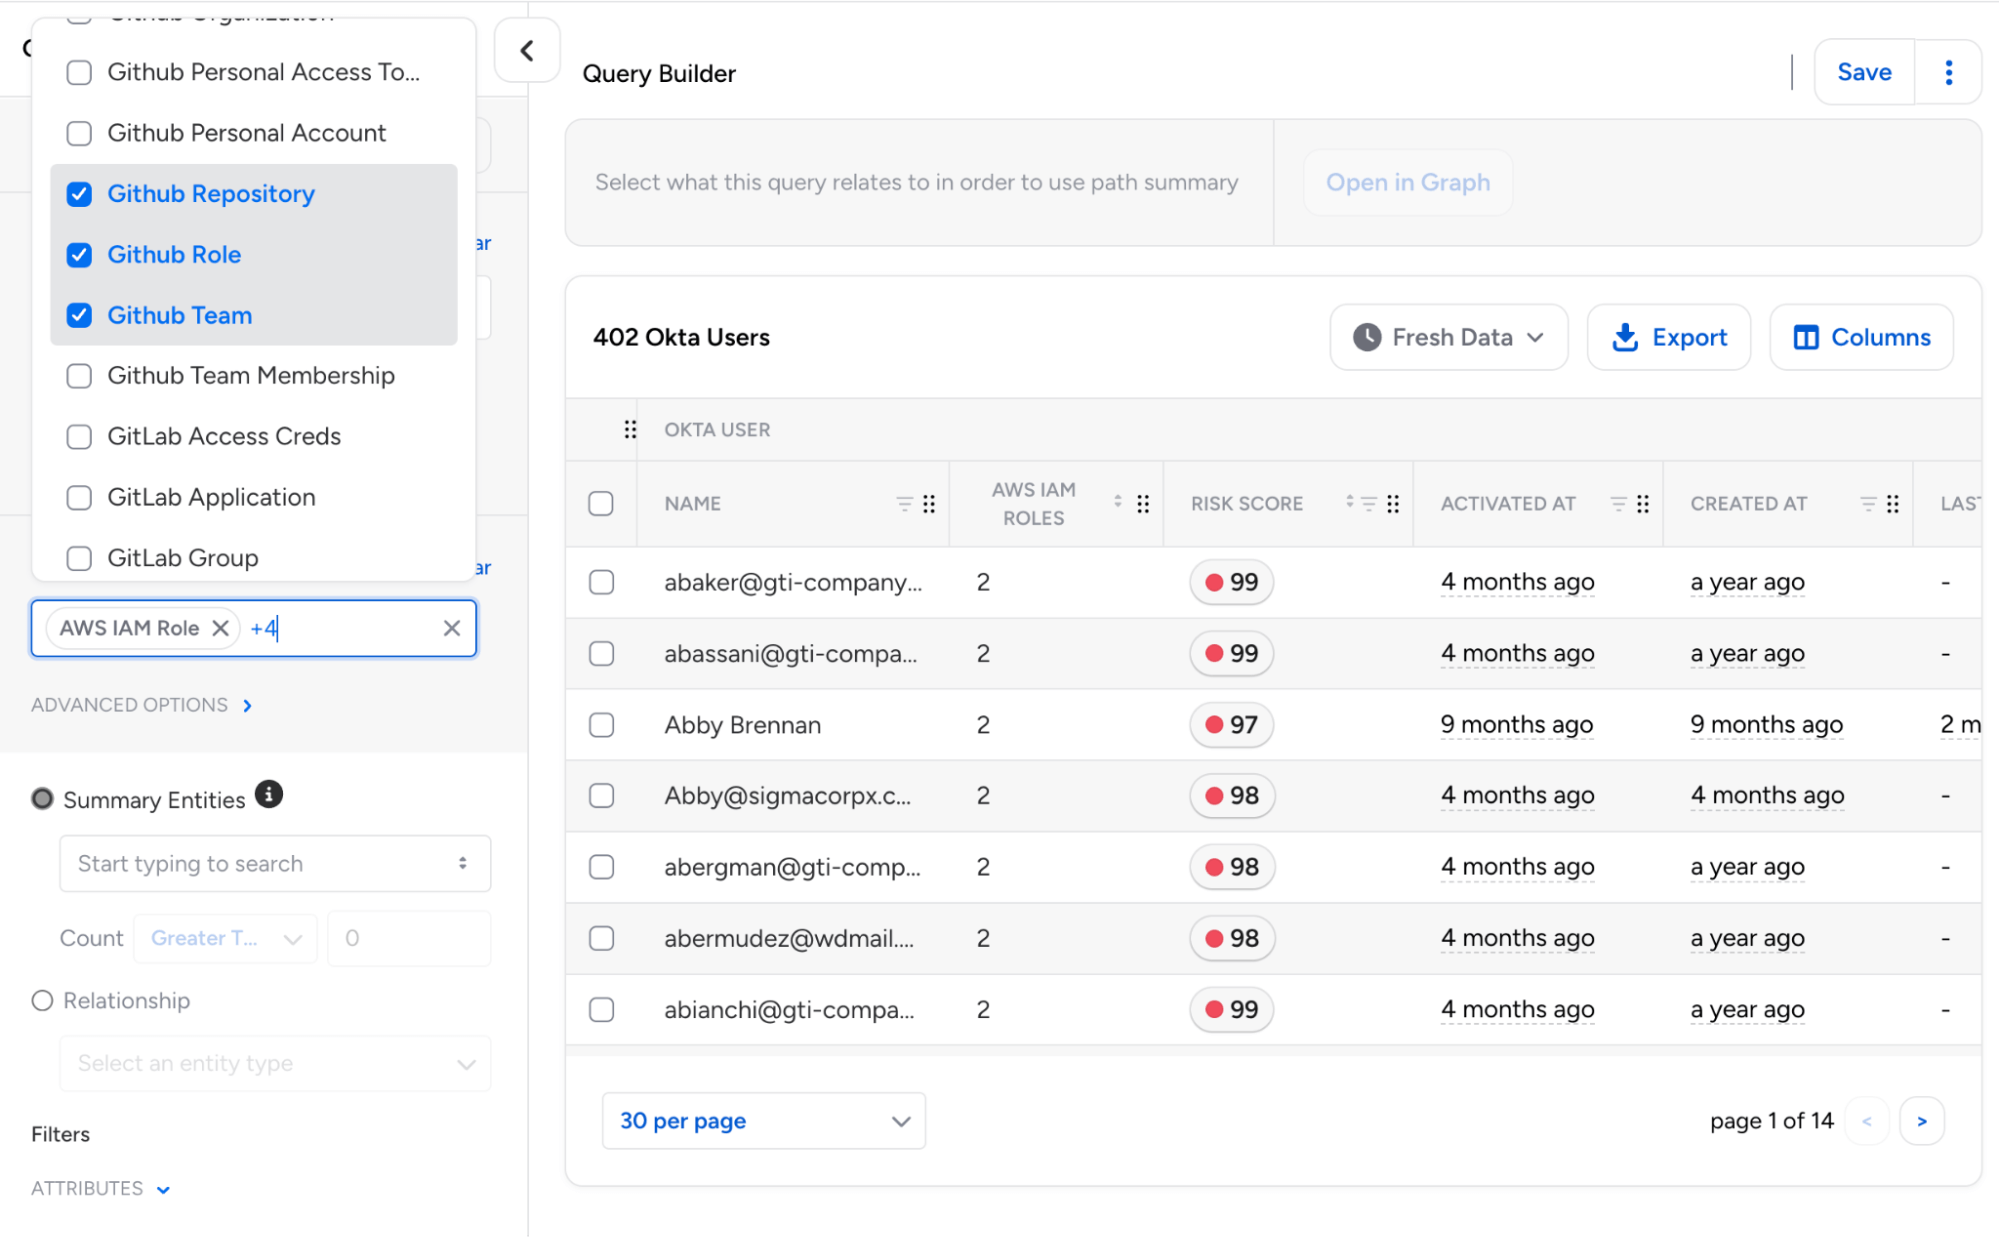Clear all selected entity types
This screenshot has width=1999, height=1237.
(x=452, y=628)
